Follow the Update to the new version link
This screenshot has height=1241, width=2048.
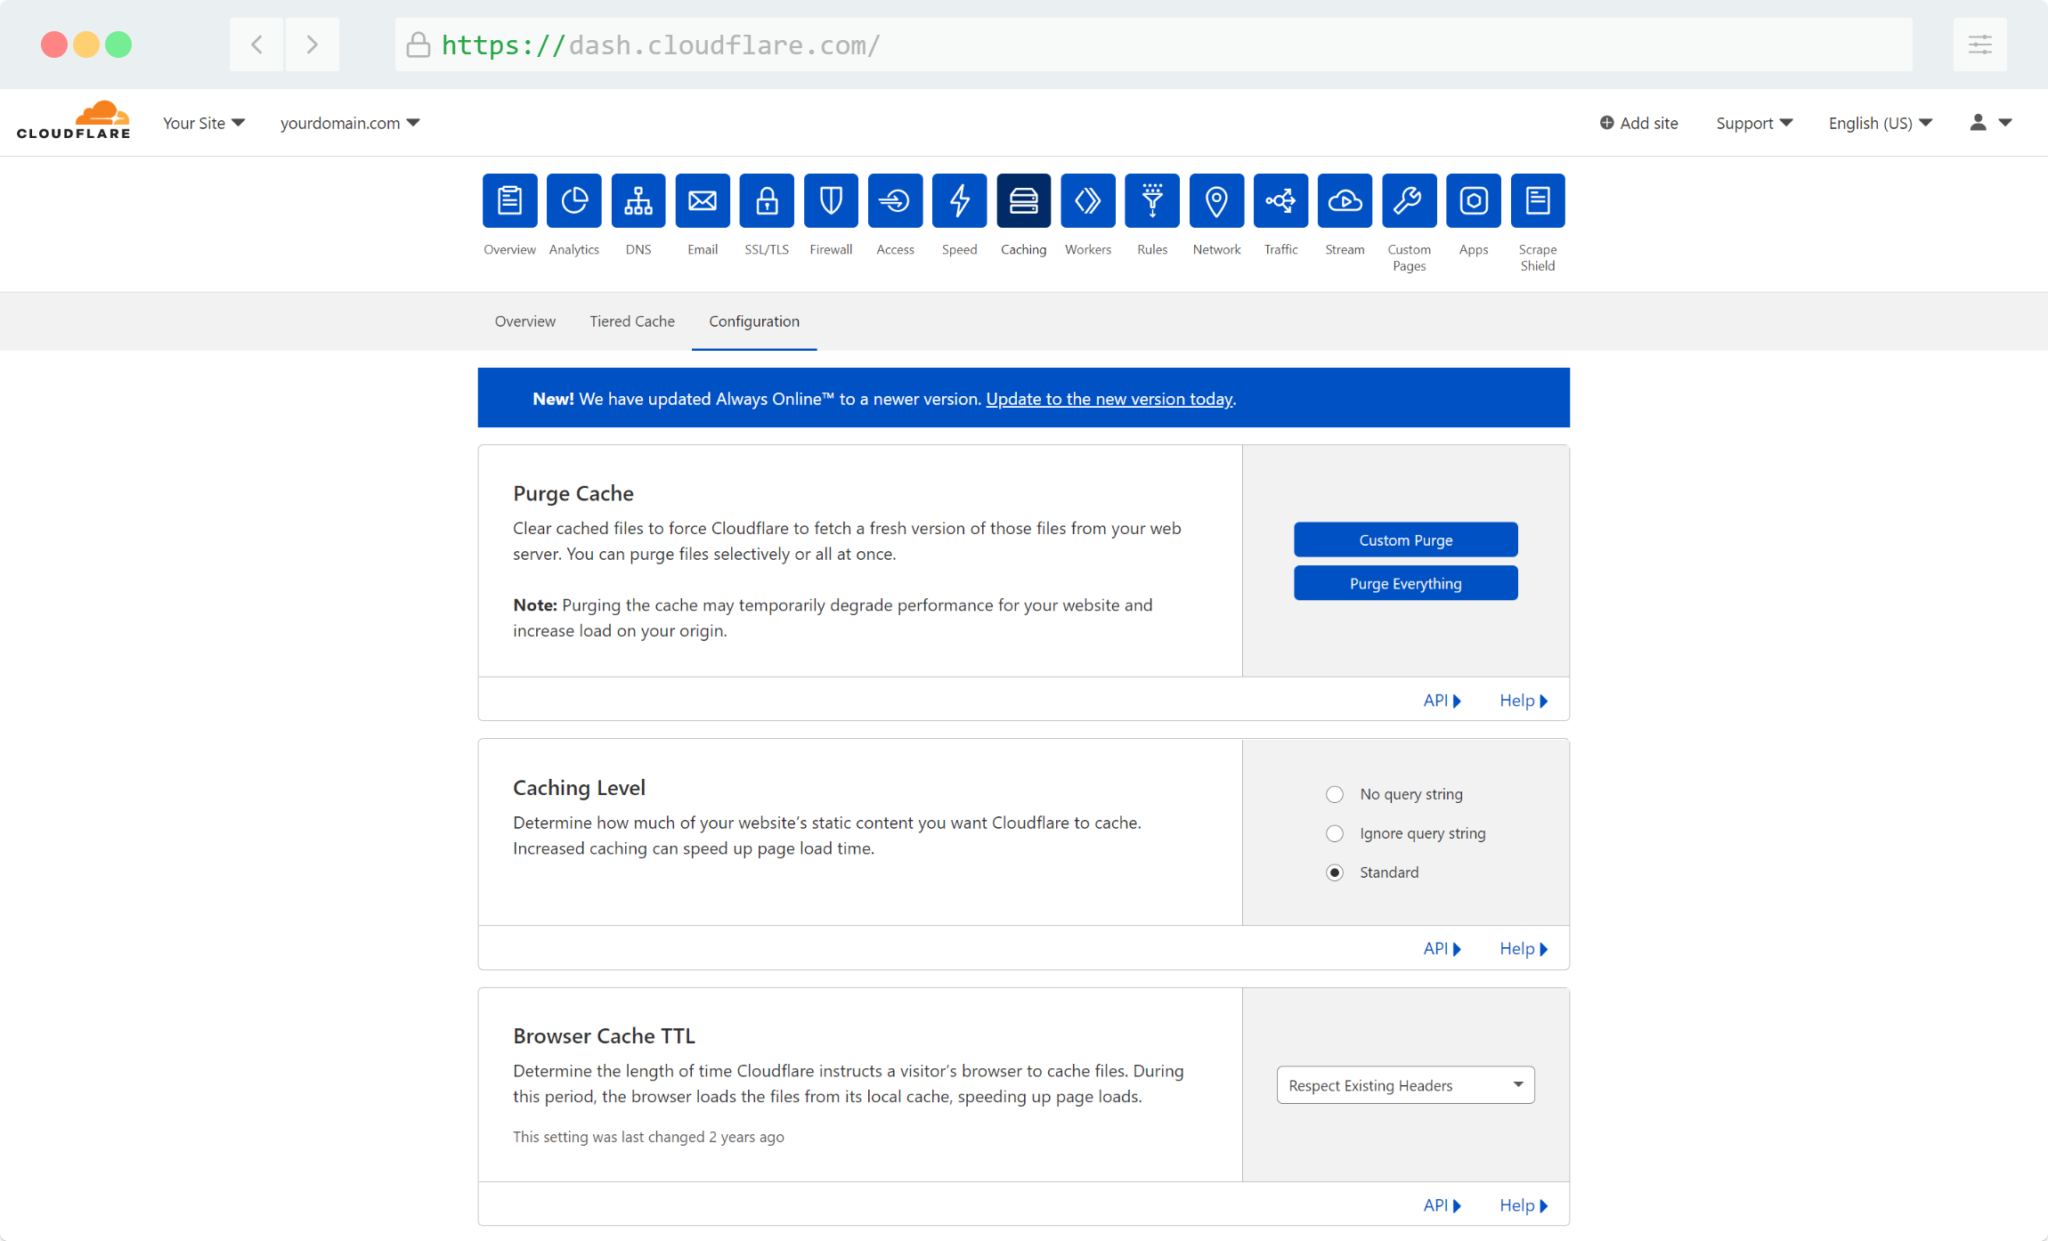click(x=1109, y=399)
